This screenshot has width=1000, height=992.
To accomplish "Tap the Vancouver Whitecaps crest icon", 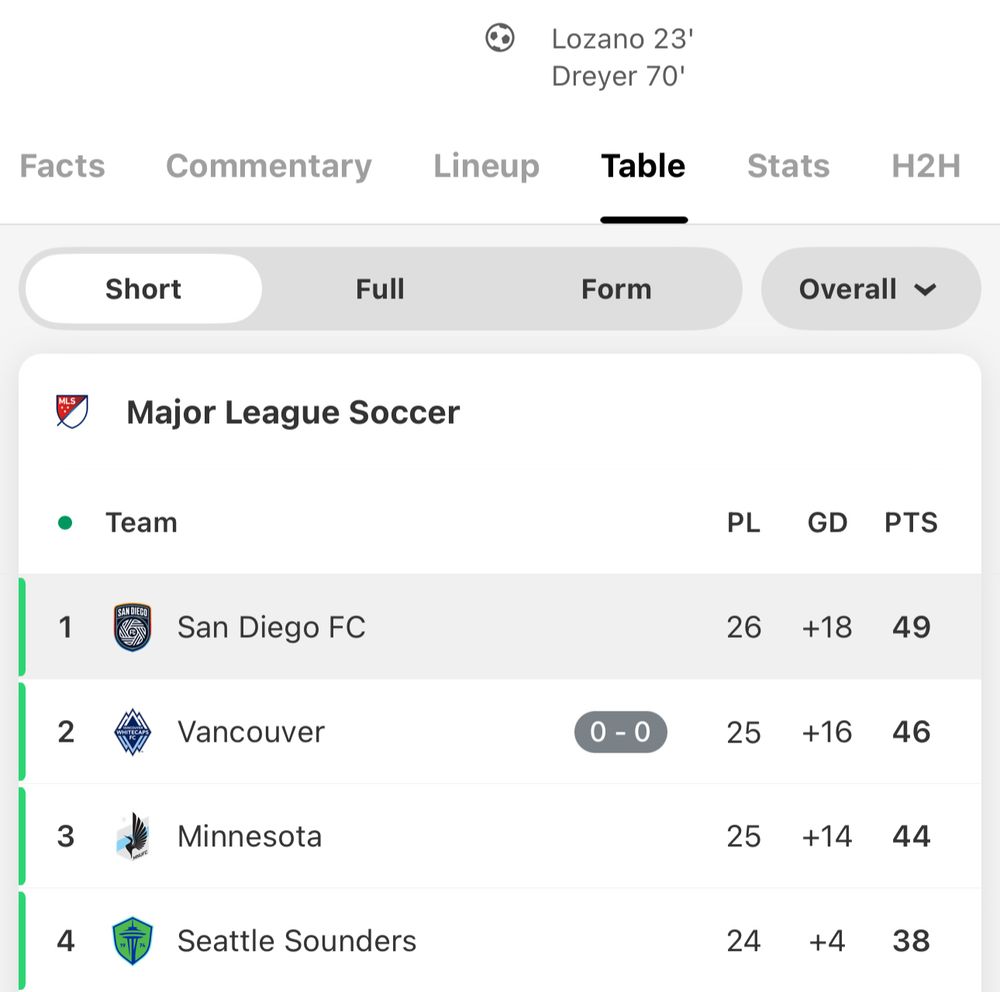I will [132, 732].
